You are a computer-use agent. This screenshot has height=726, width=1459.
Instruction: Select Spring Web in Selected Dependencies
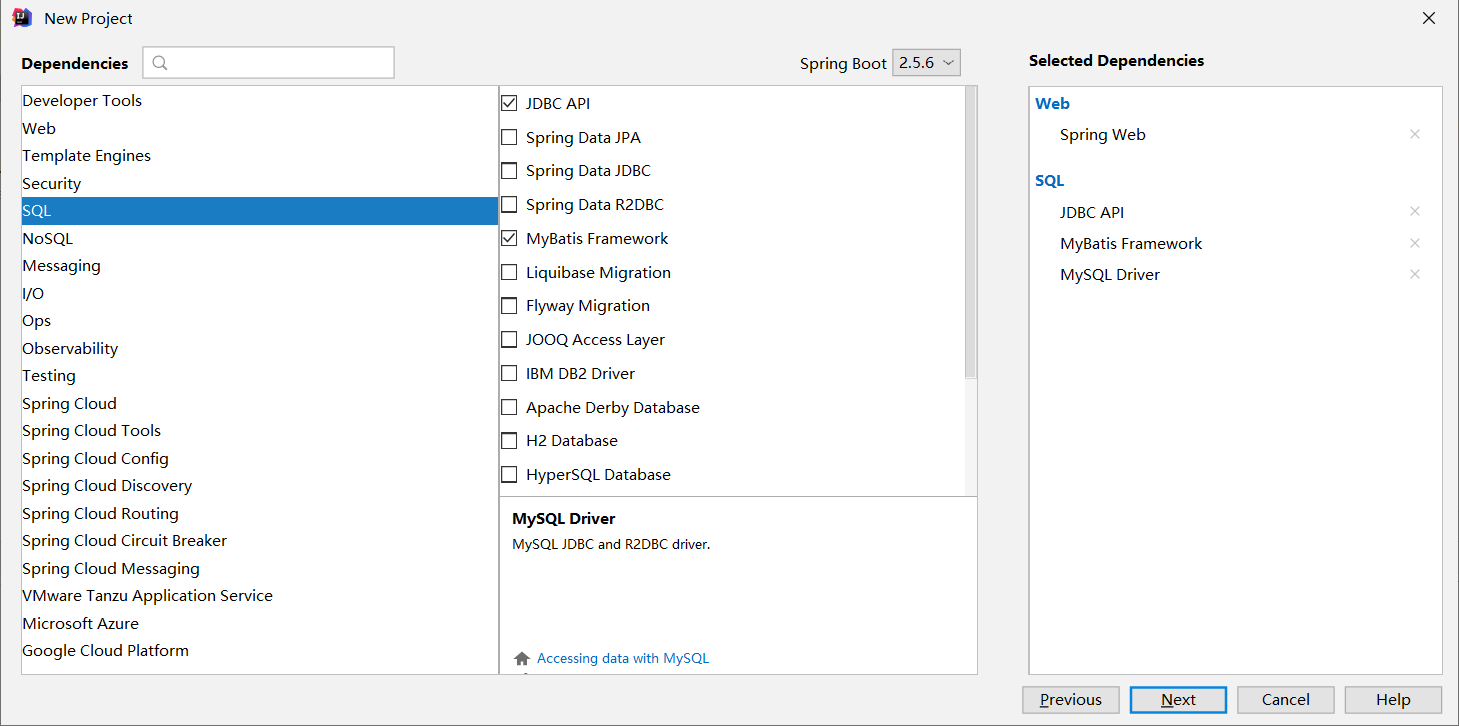pos(1103,135)
